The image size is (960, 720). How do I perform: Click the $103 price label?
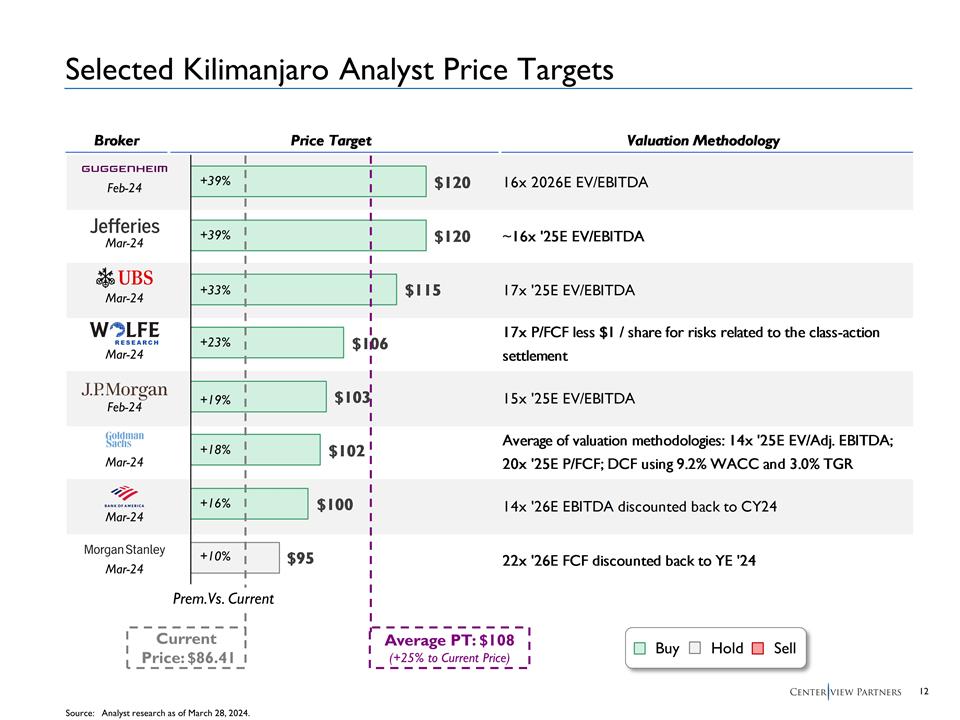pos(352,397)
